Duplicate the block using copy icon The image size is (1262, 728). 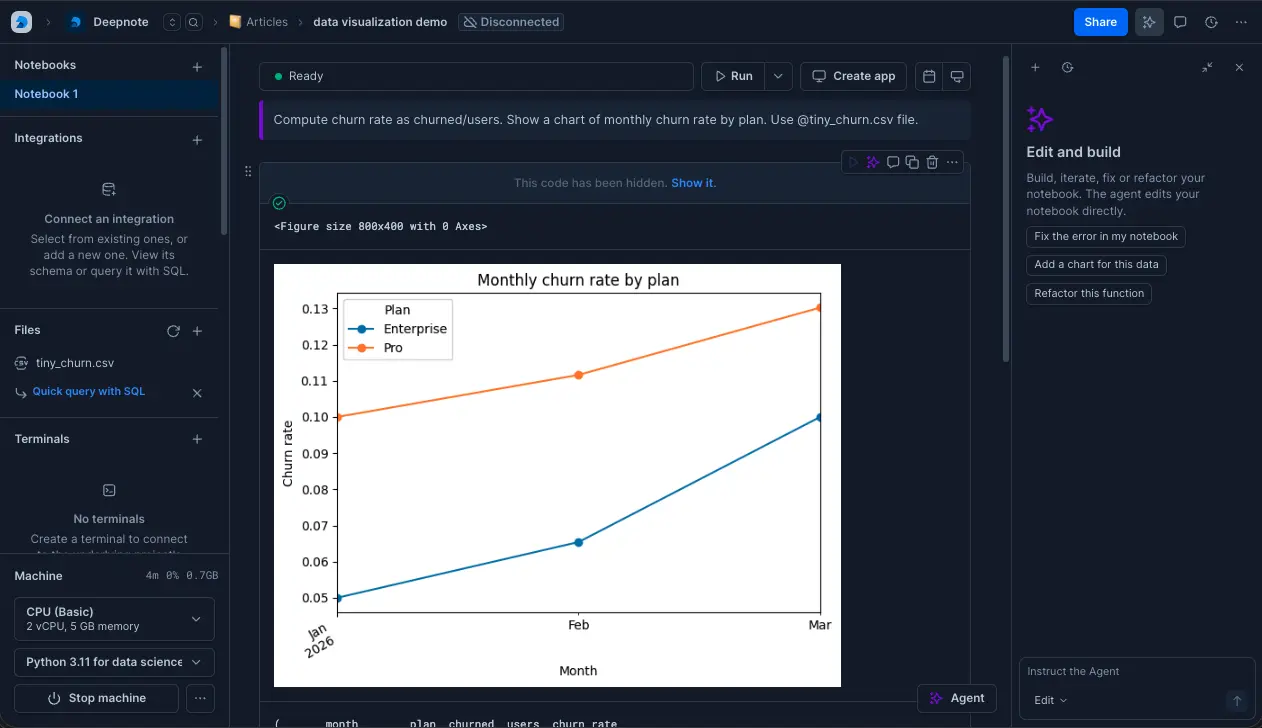click(x=912, y=162)
